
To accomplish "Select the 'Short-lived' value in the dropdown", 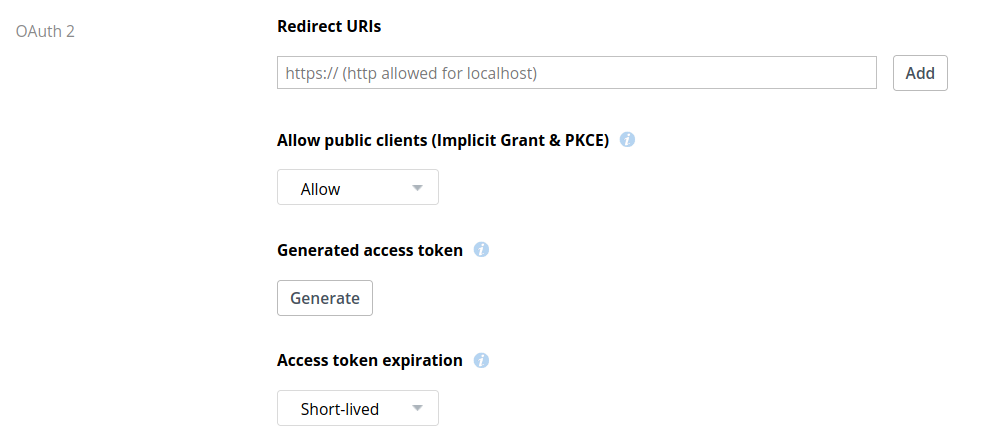I will tap(340, 409).
